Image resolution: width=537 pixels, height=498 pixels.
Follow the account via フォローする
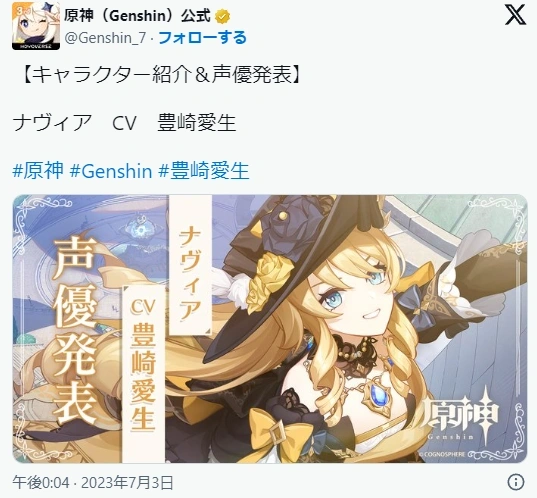(202, 38)
